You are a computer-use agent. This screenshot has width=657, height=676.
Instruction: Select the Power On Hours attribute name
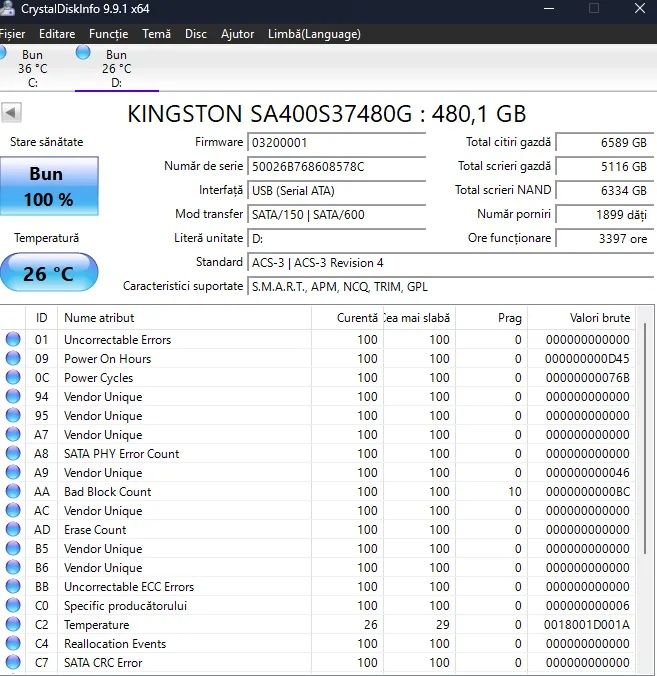click(x=107, y=359)
